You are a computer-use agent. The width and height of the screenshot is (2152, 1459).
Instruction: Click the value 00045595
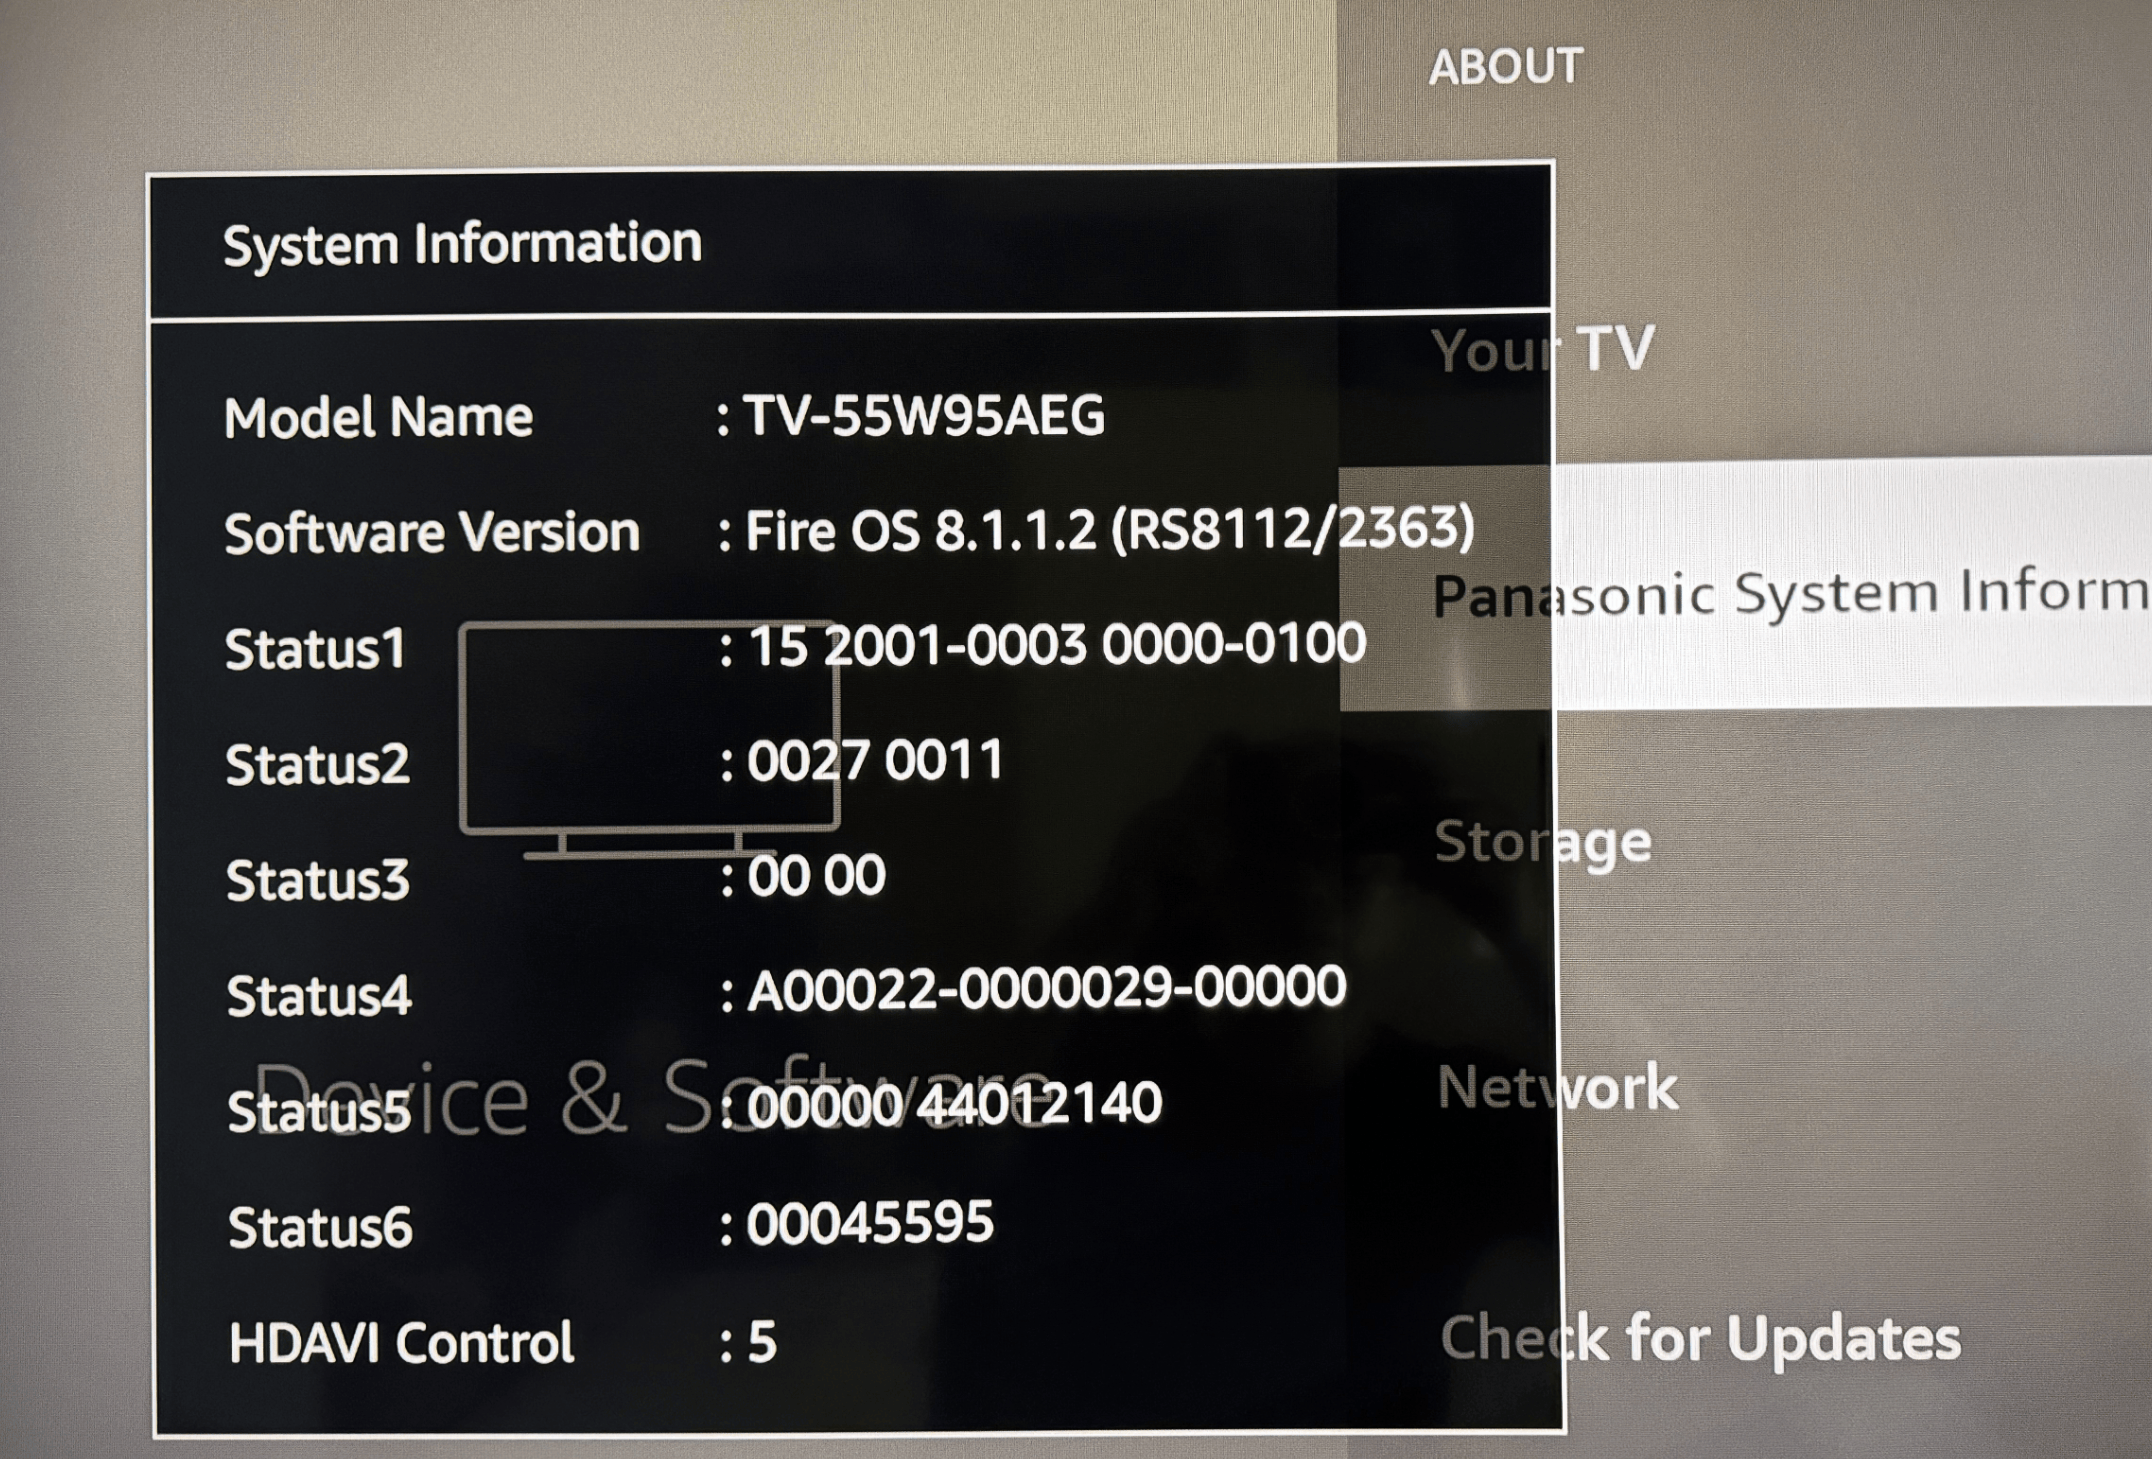coord(870,1222)
